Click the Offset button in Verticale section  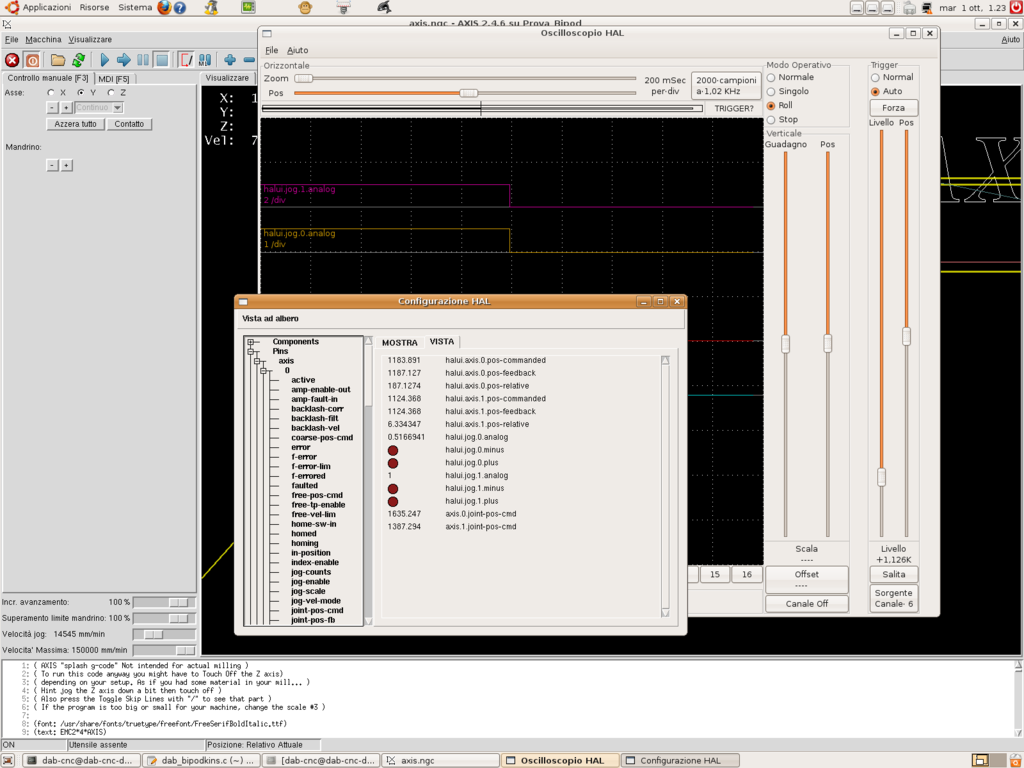point(807,579)
